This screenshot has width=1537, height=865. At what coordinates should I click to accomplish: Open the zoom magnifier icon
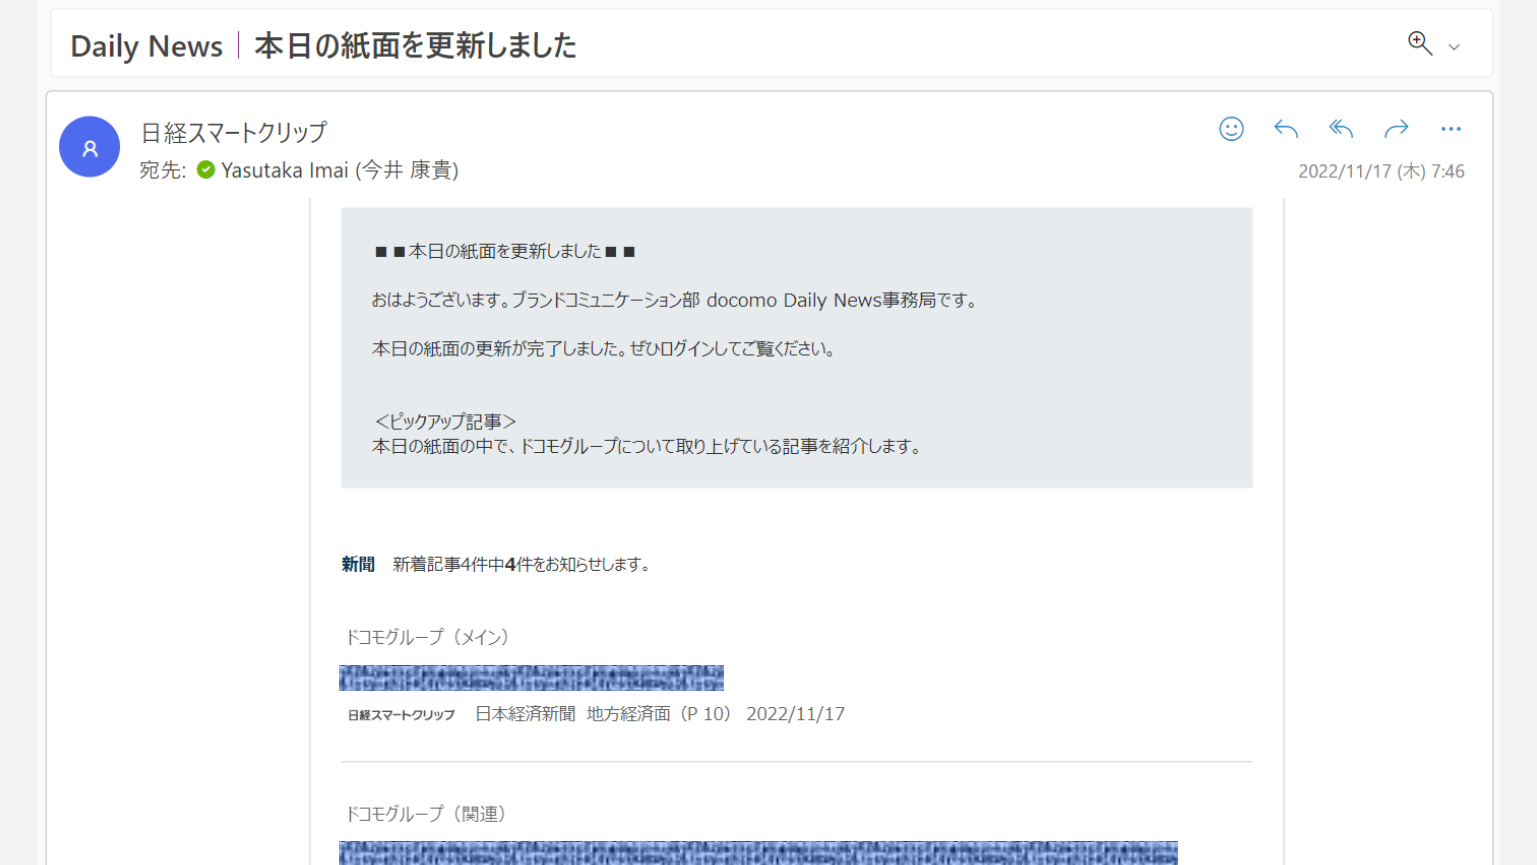click(x=1420, y=43)
